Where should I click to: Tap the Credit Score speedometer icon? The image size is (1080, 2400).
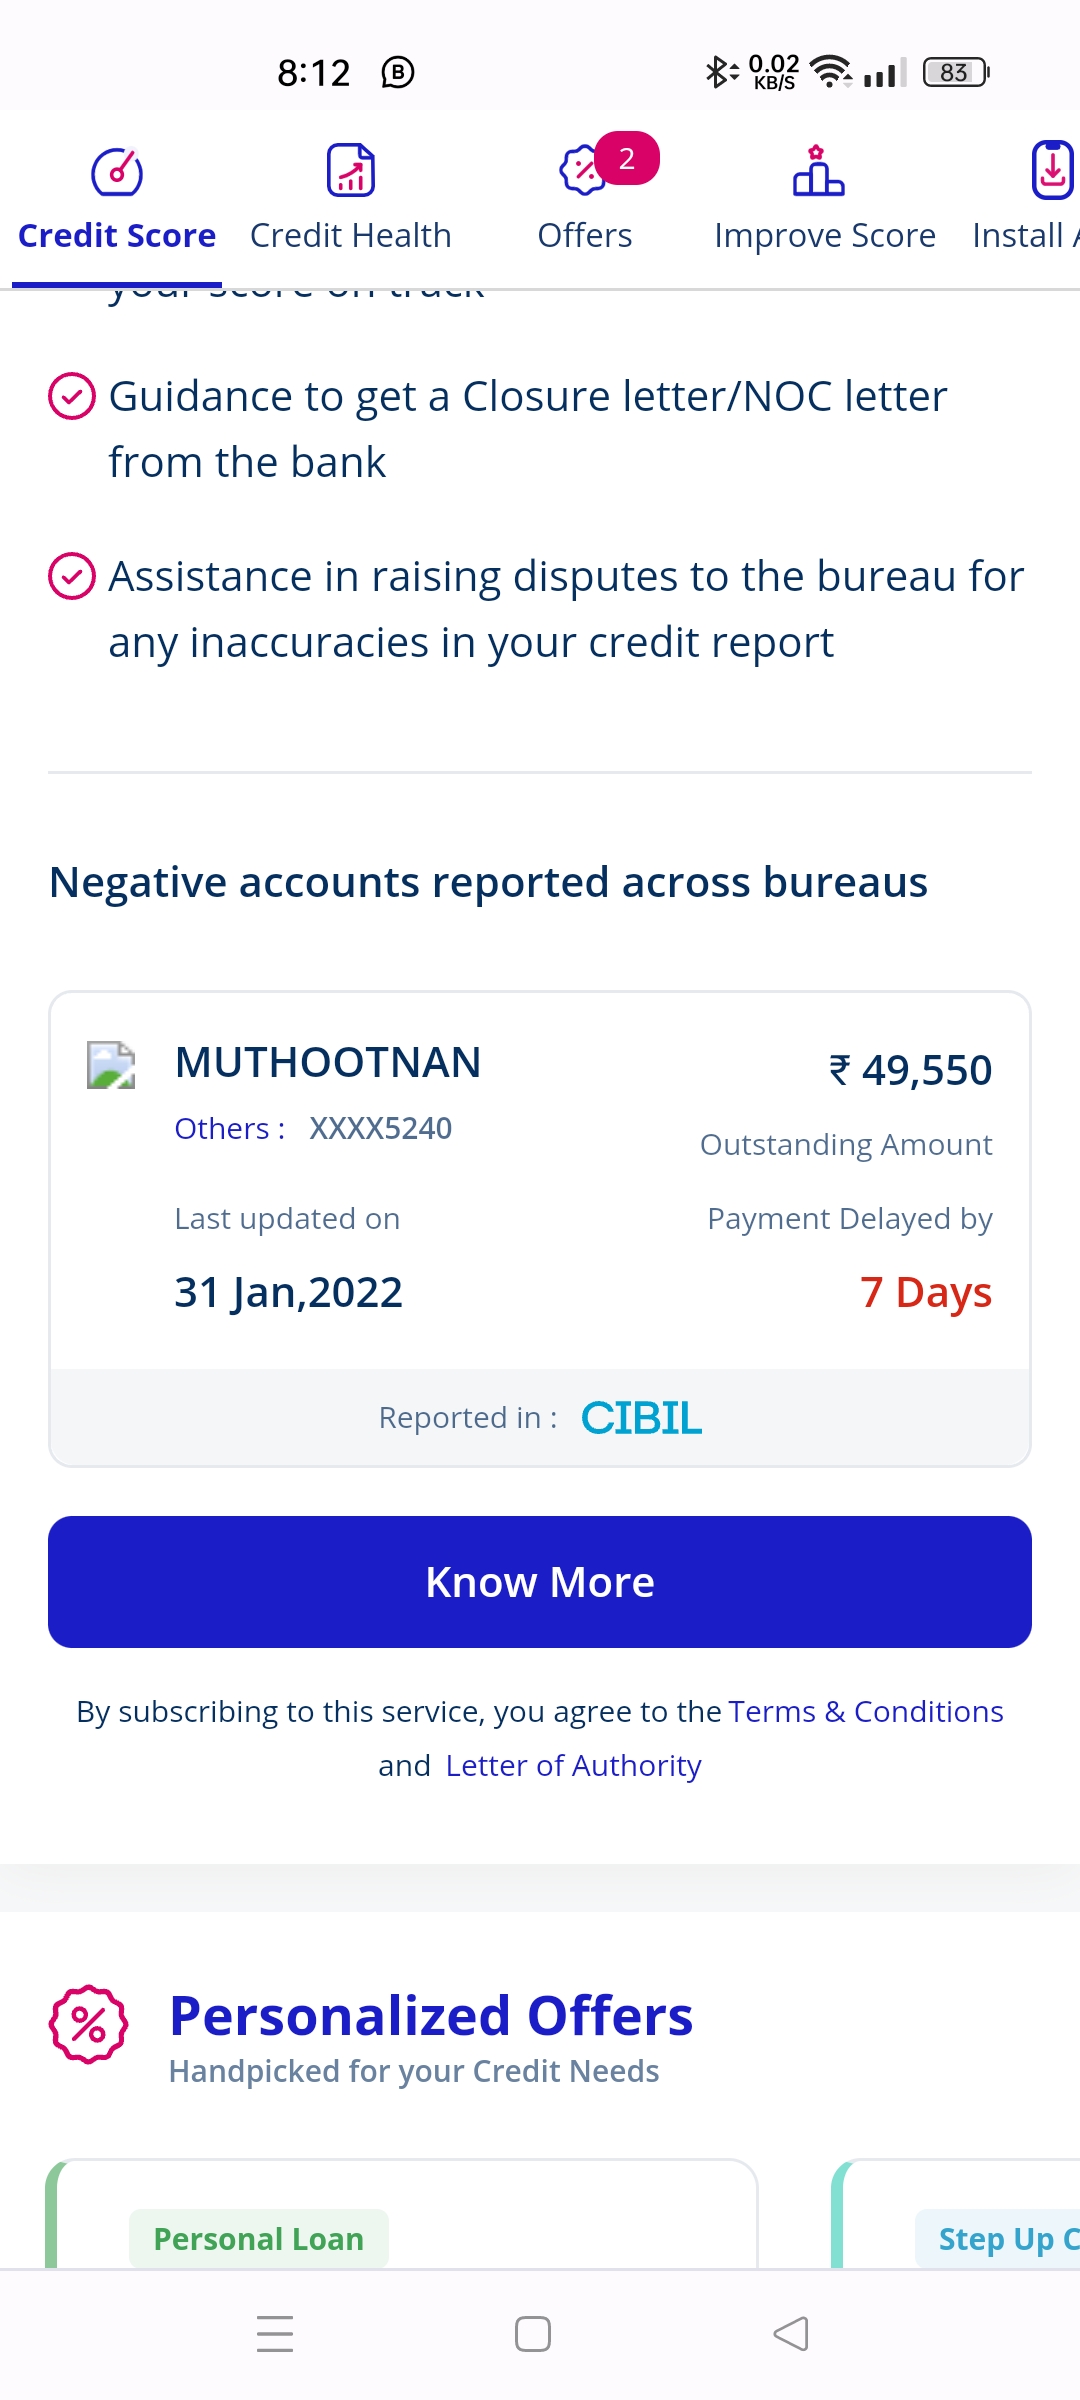tap(117, 172)
